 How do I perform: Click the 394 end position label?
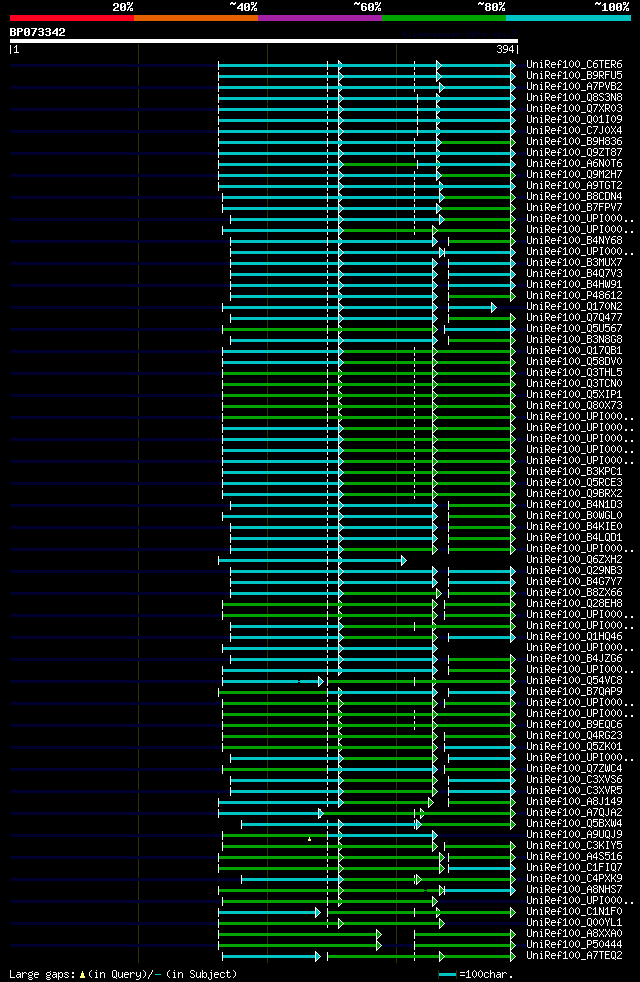point(505,49)
